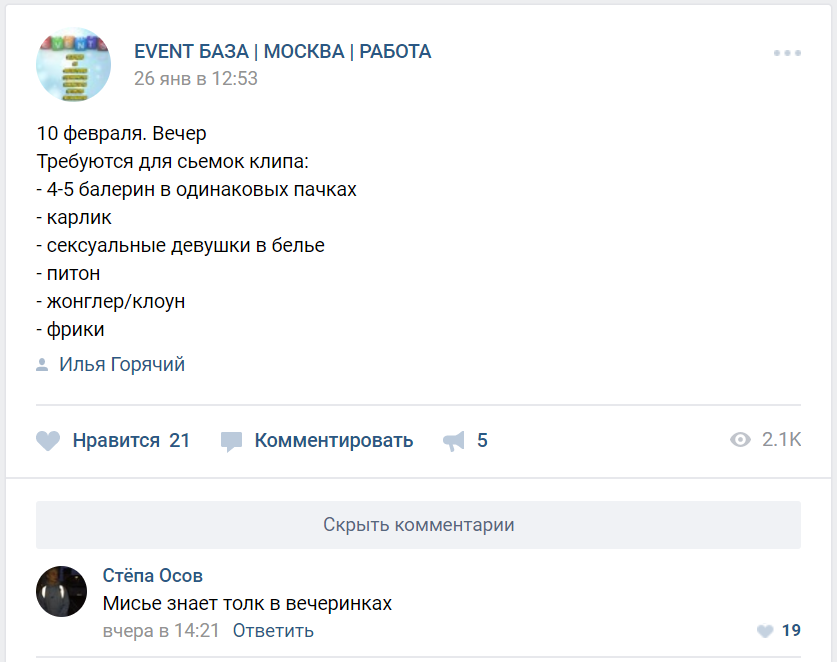This screenshot has width=837, height=662.
Task: Collapse comments with Скрыть комментарии
Action: tap(418, 524)
